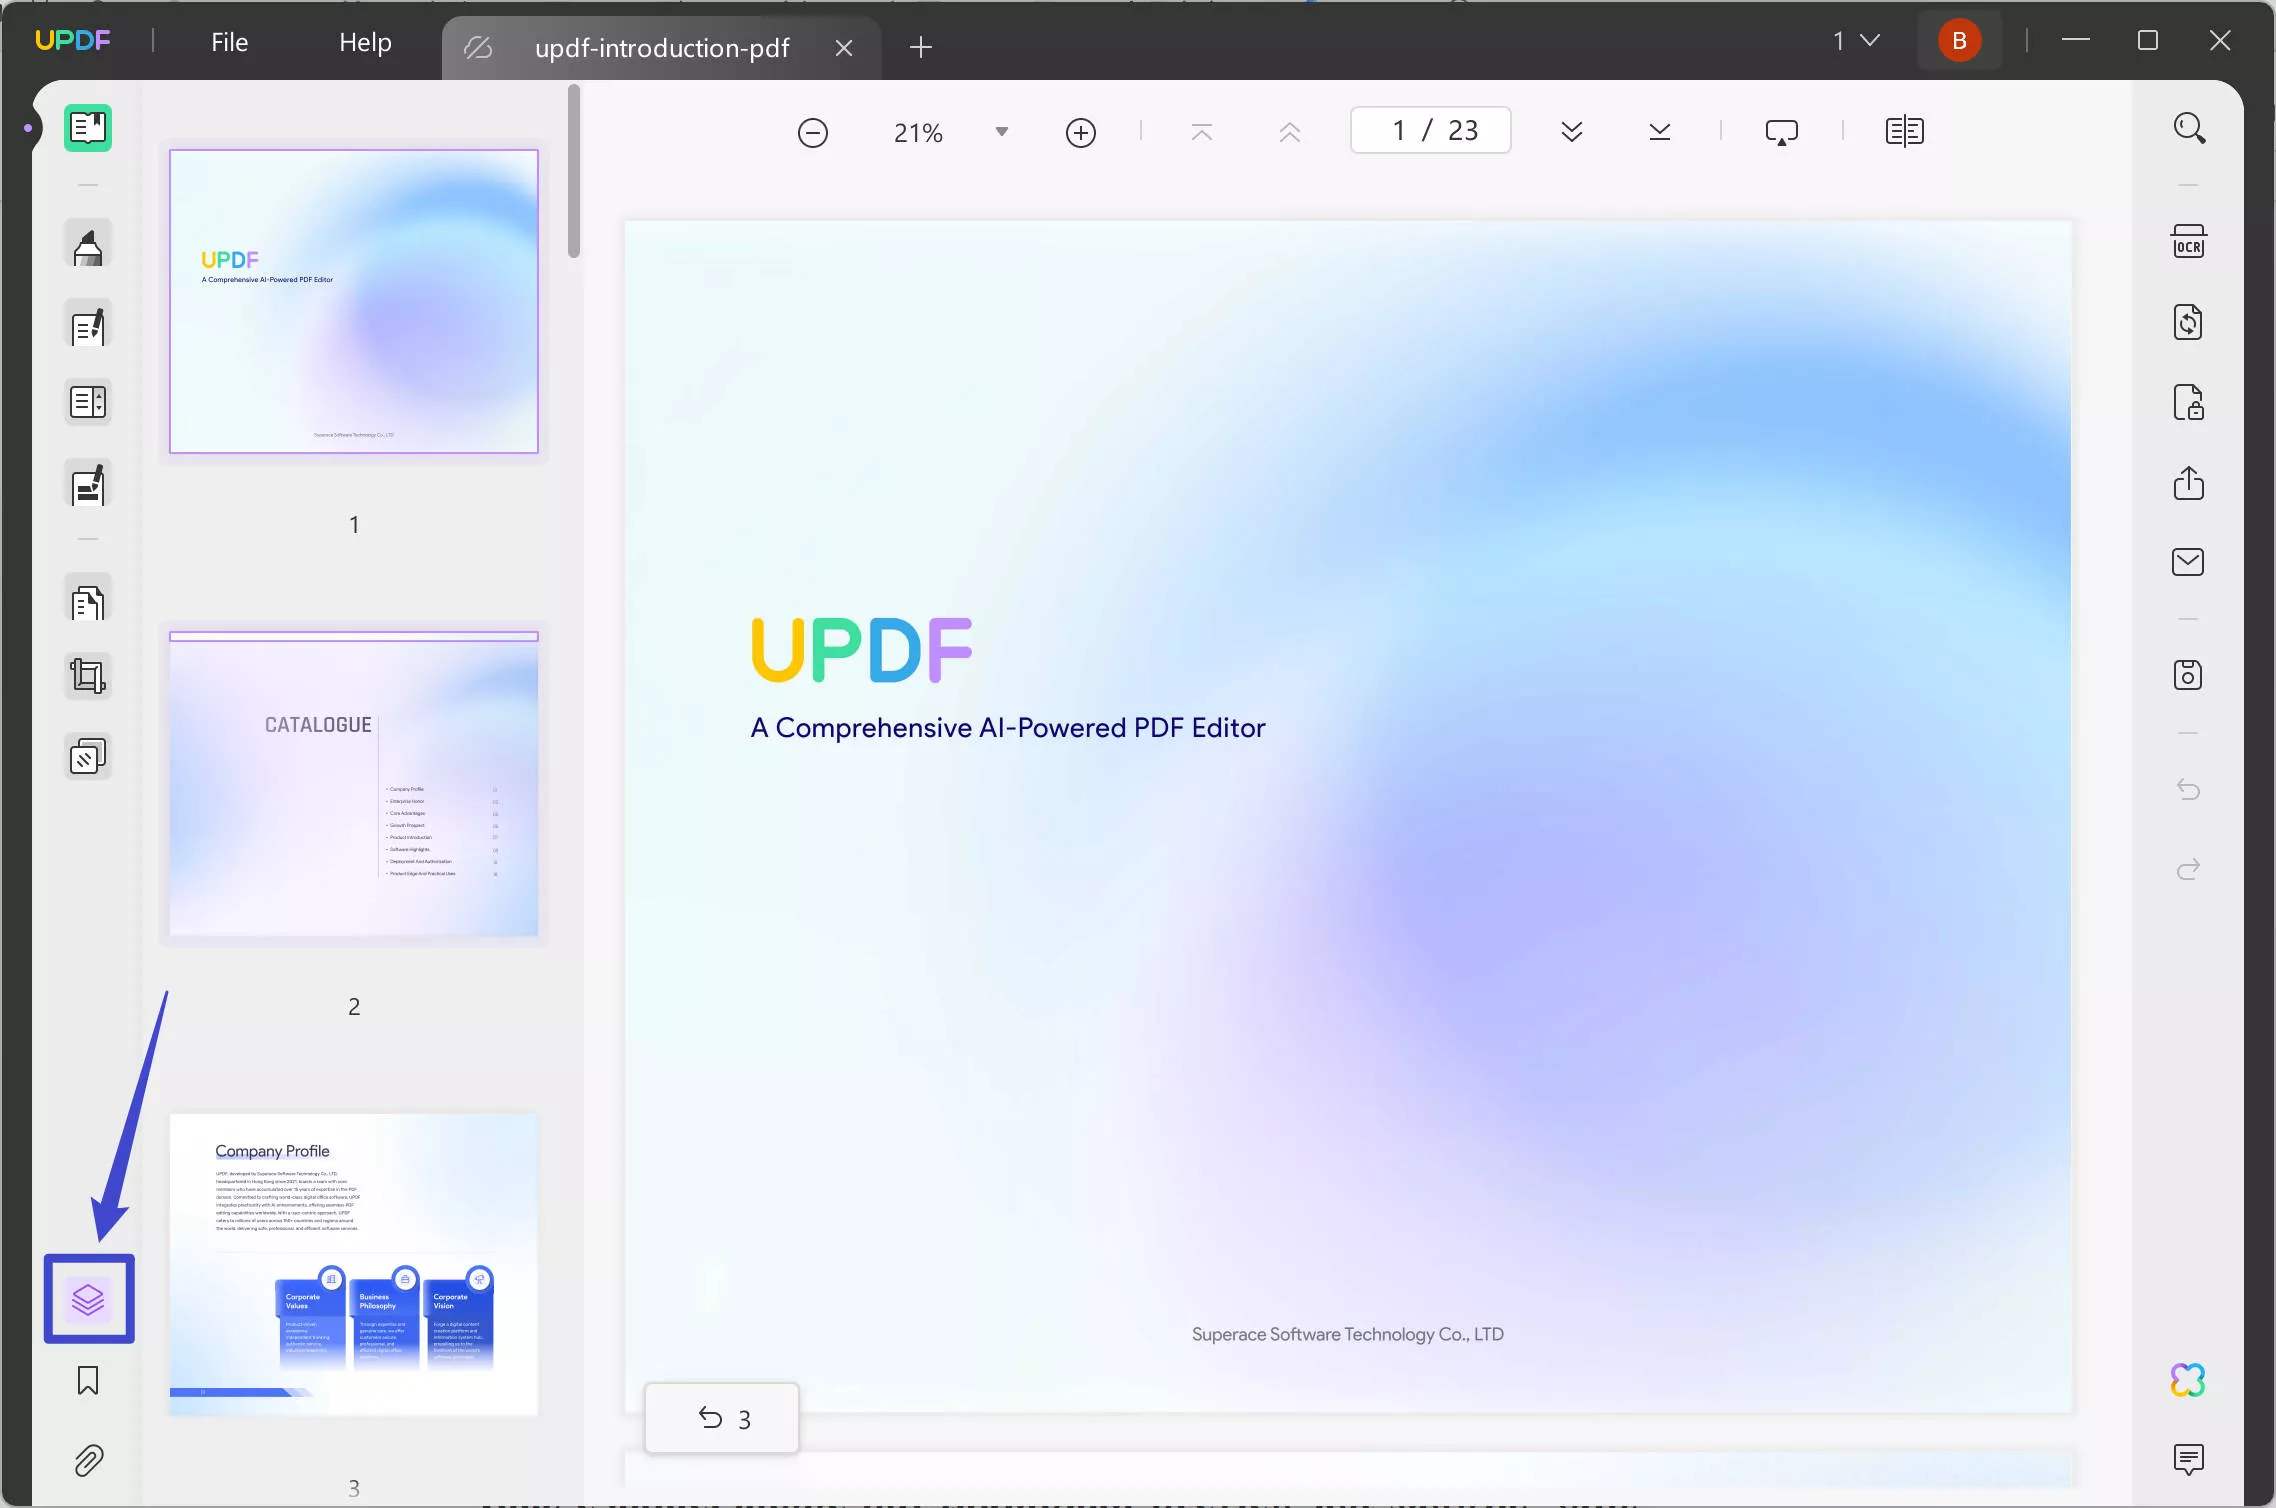
Task: Open the Help menu
Action: pyautogui.click(x=363, y=40)
